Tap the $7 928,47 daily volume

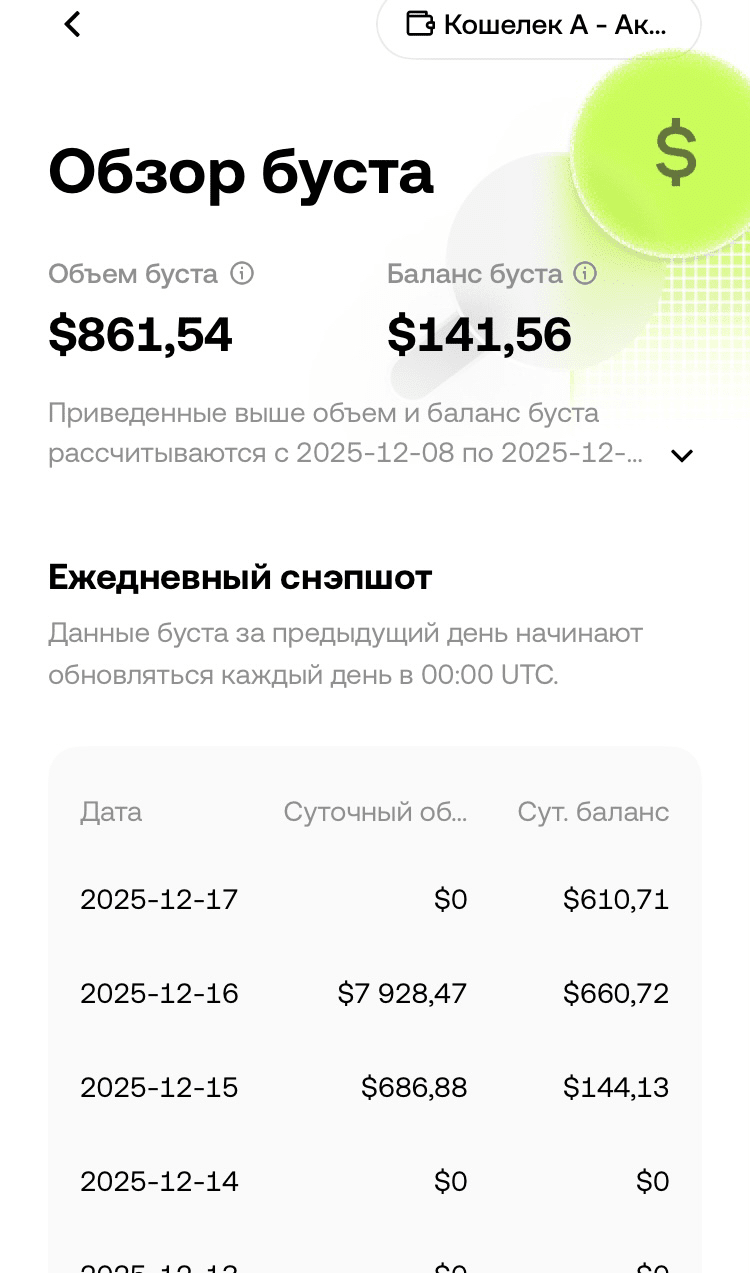(x=402, y=994)
